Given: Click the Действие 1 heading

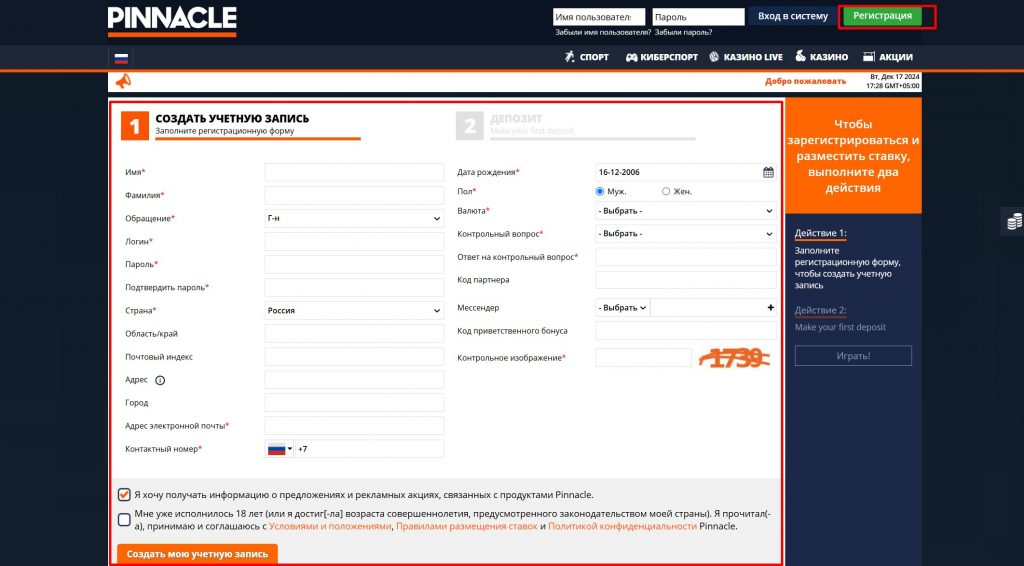Looking at the screenshot, I should pyautogui.click(x=820, y=233).
